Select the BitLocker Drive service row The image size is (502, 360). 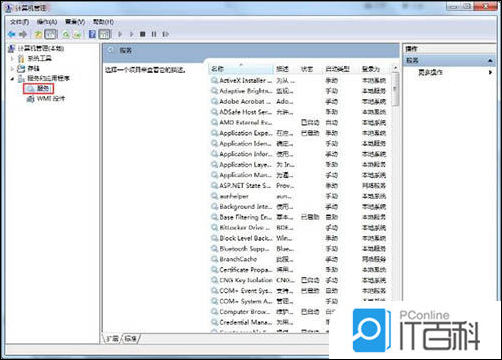click(299, 228)
